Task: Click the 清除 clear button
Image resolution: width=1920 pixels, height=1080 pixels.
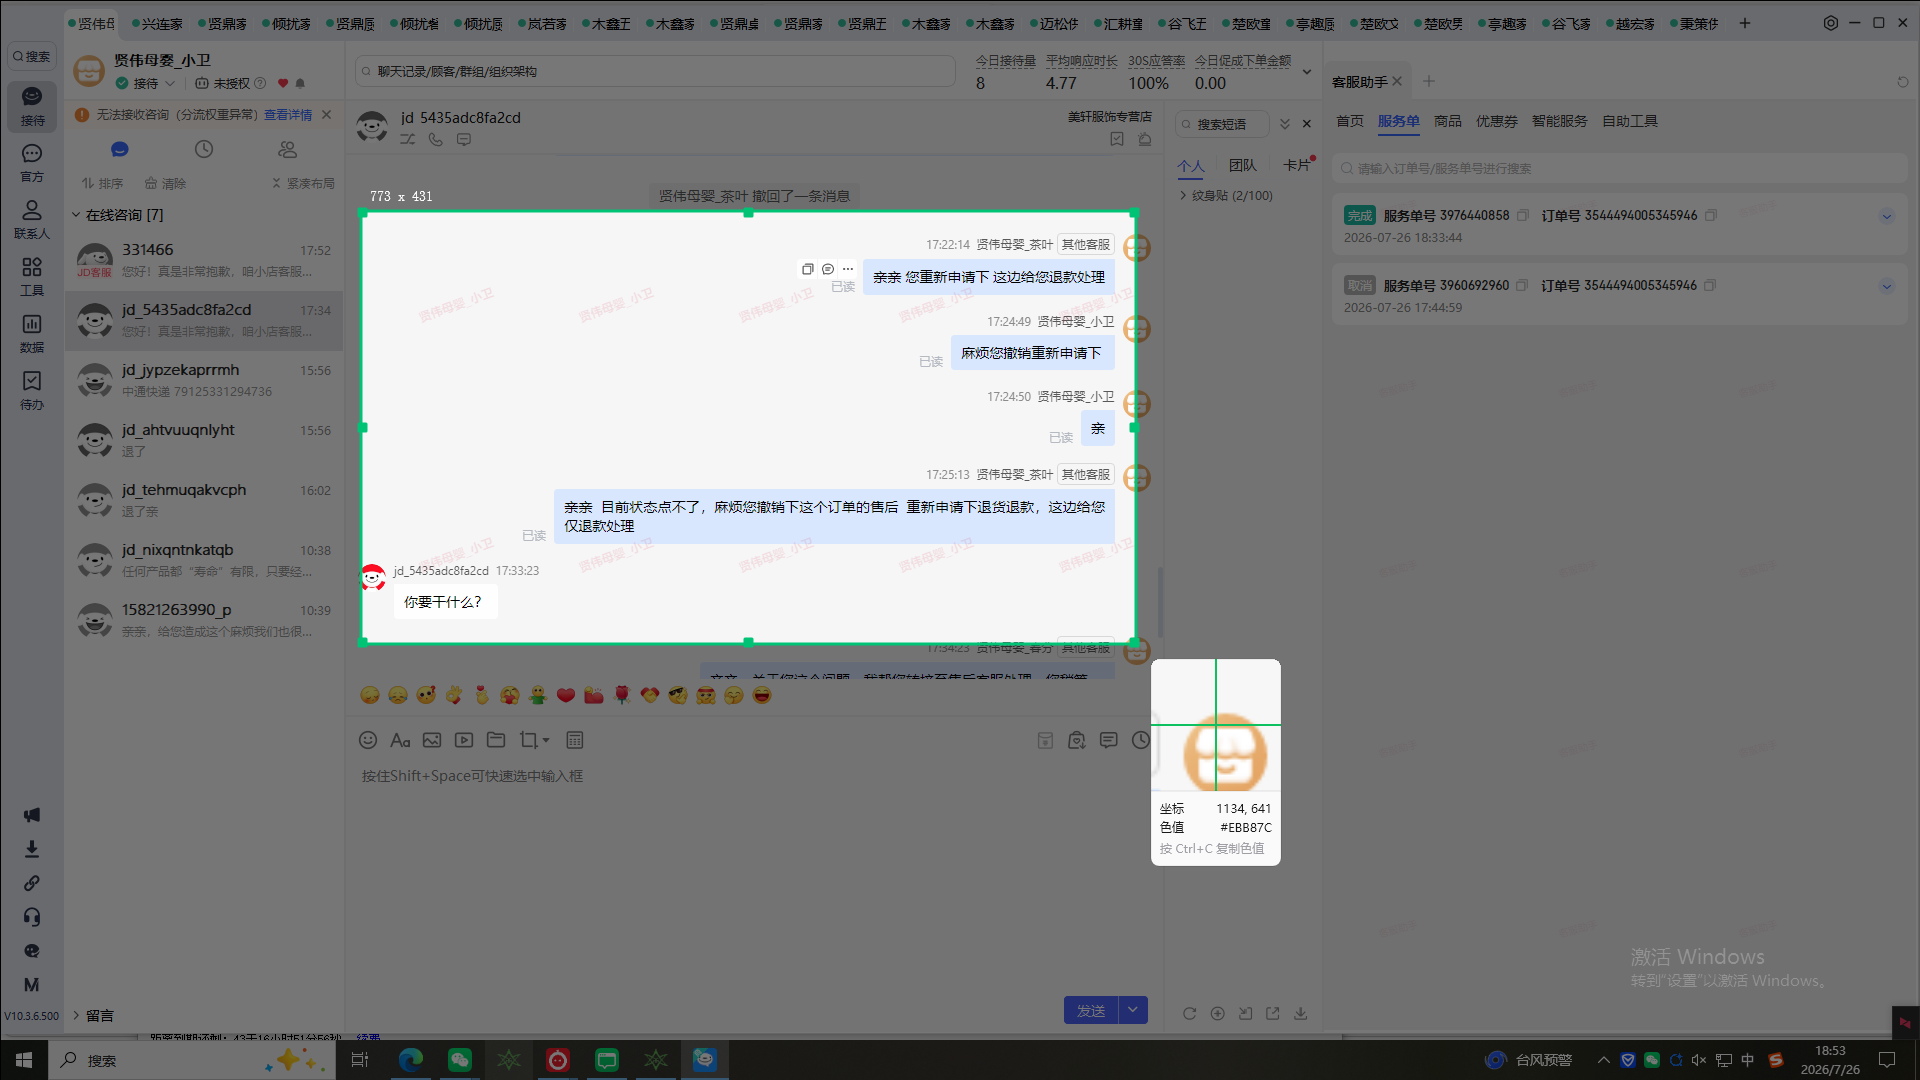Action: [x=165, y=183]
